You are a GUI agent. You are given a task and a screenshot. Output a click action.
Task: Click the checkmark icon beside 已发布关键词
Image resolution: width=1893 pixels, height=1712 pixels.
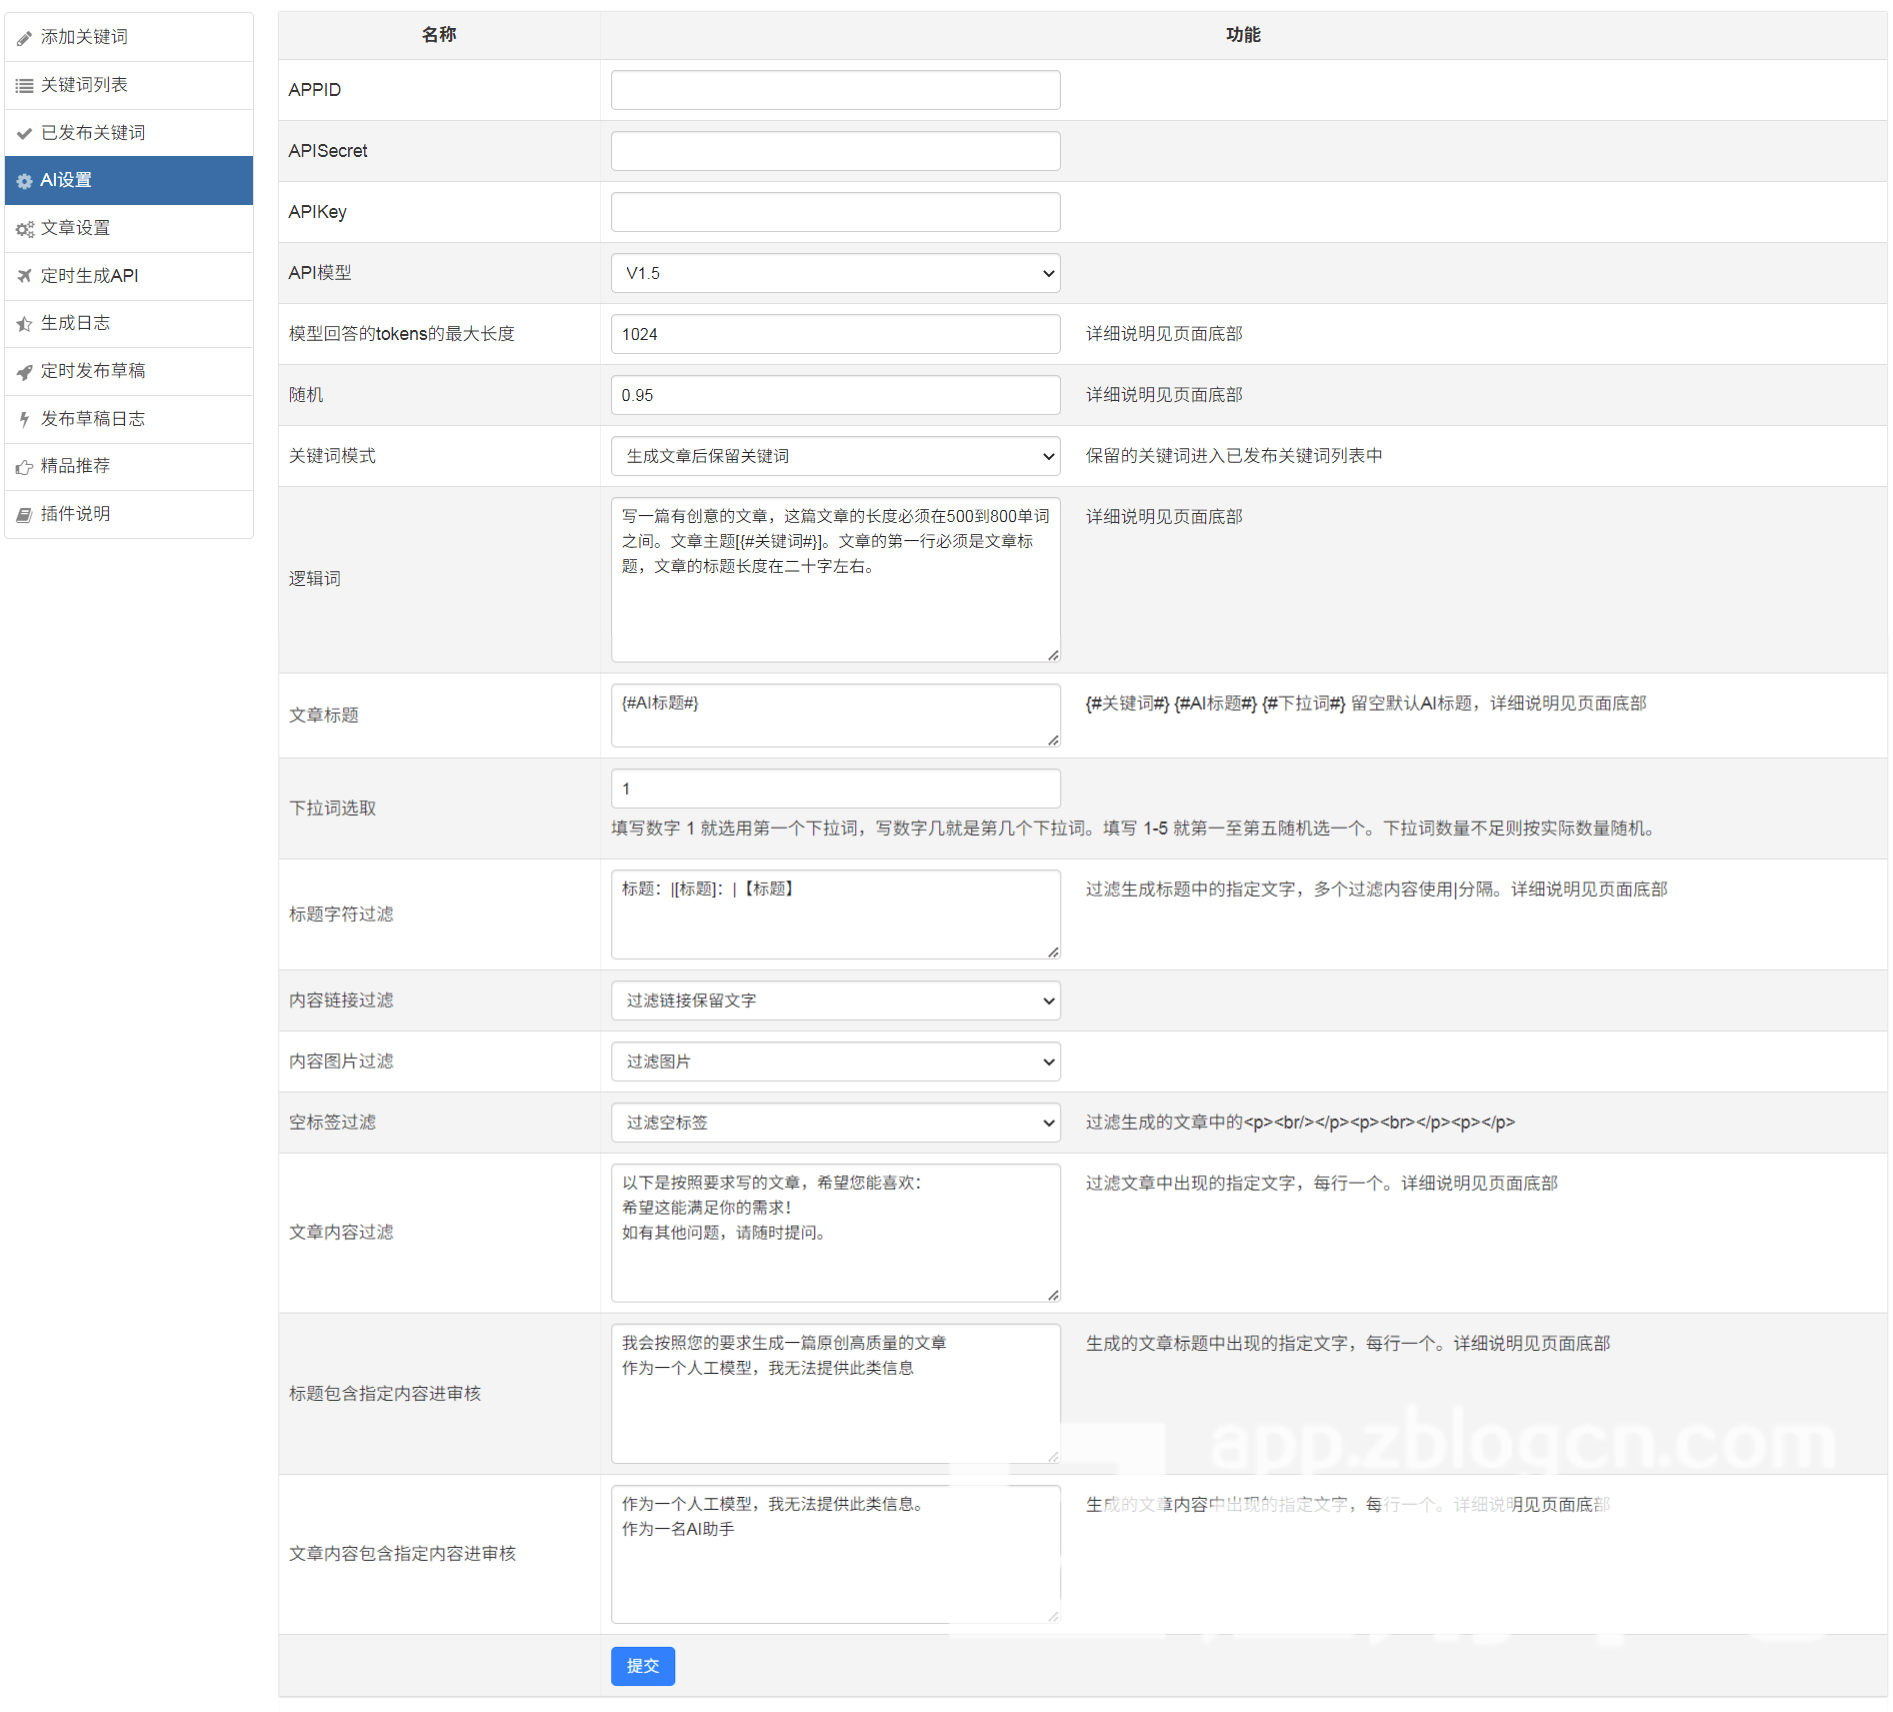pyautogui.click(x=24, y=133)
